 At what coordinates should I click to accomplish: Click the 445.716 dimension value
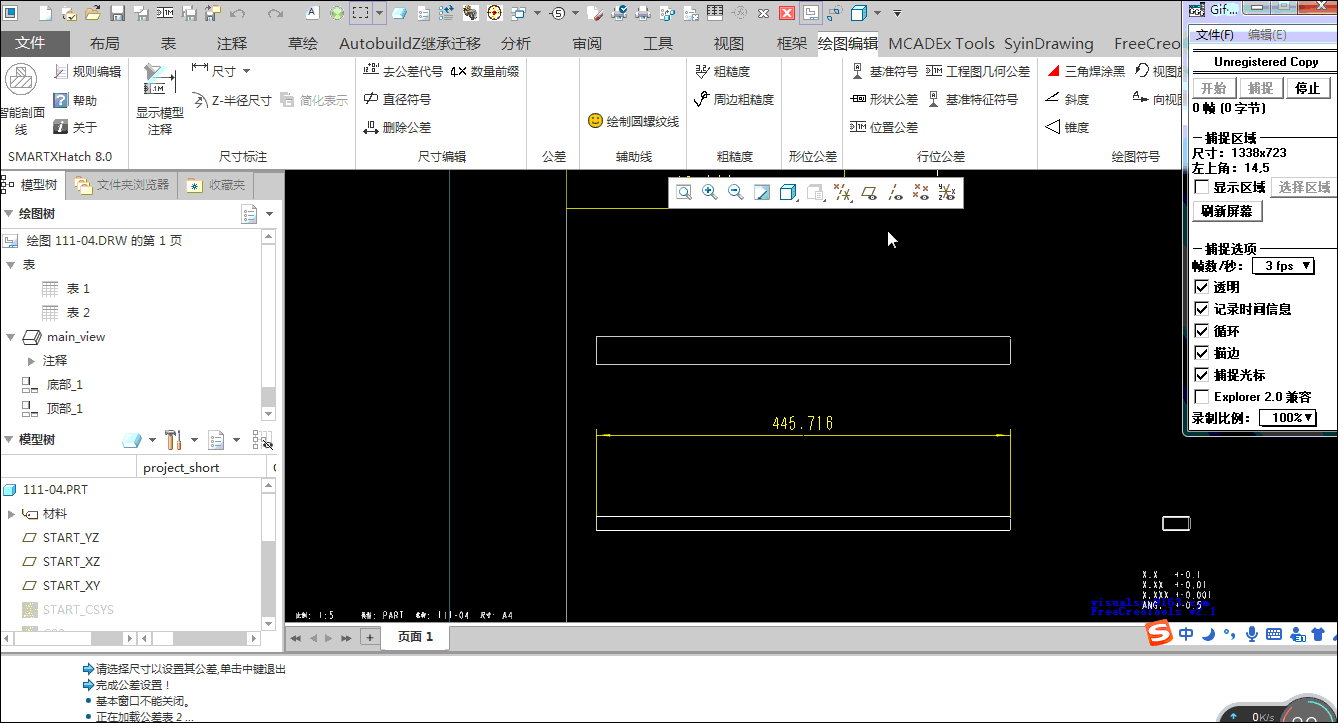(803, 424)
